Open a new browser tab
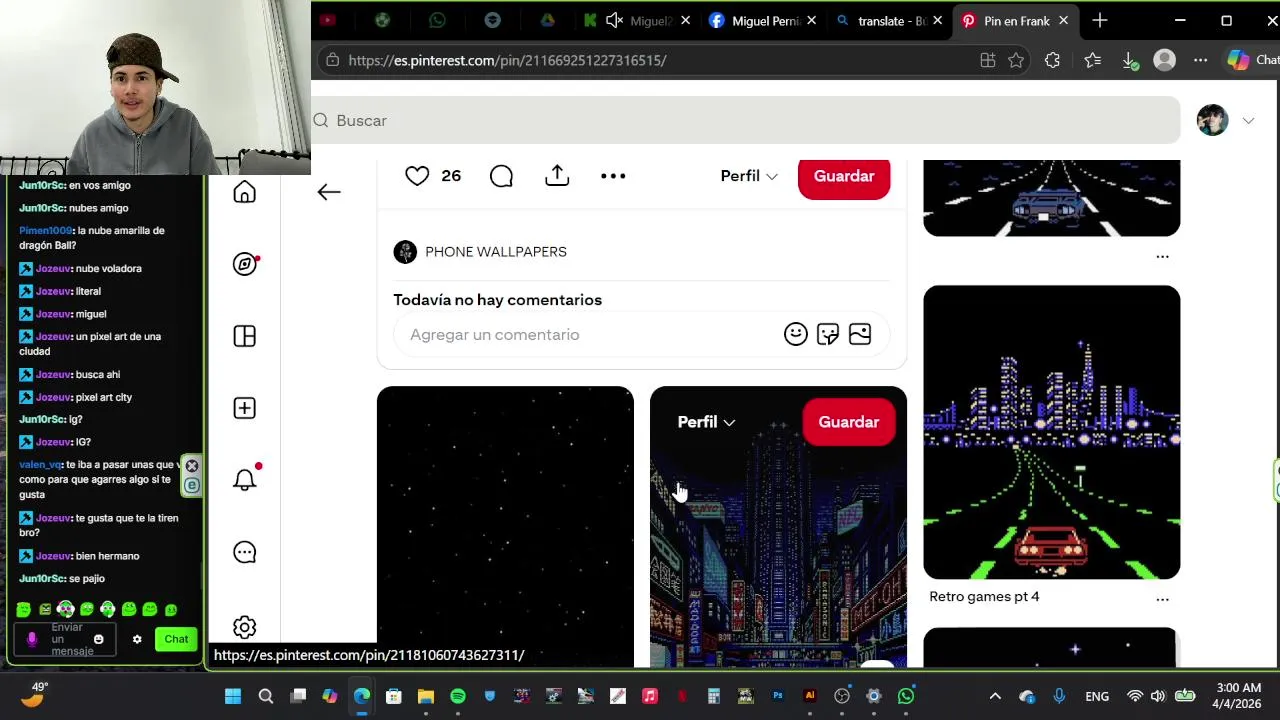1280x720 pixels. tap(1100, 20)
